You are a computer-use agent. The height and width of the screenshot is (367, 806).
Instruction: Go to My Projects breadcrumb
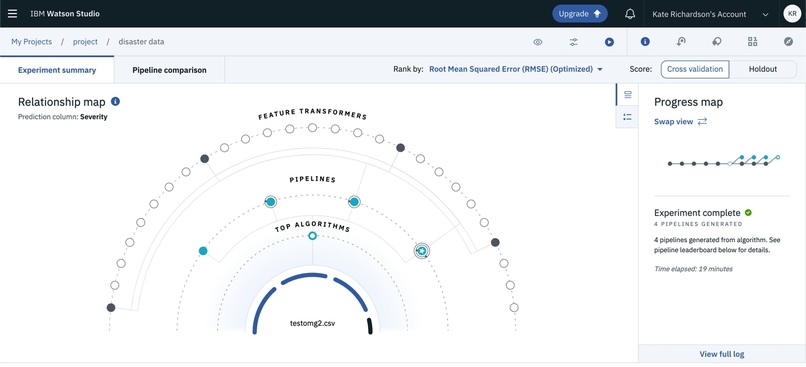pyautogui.click(x=31, y=42)
